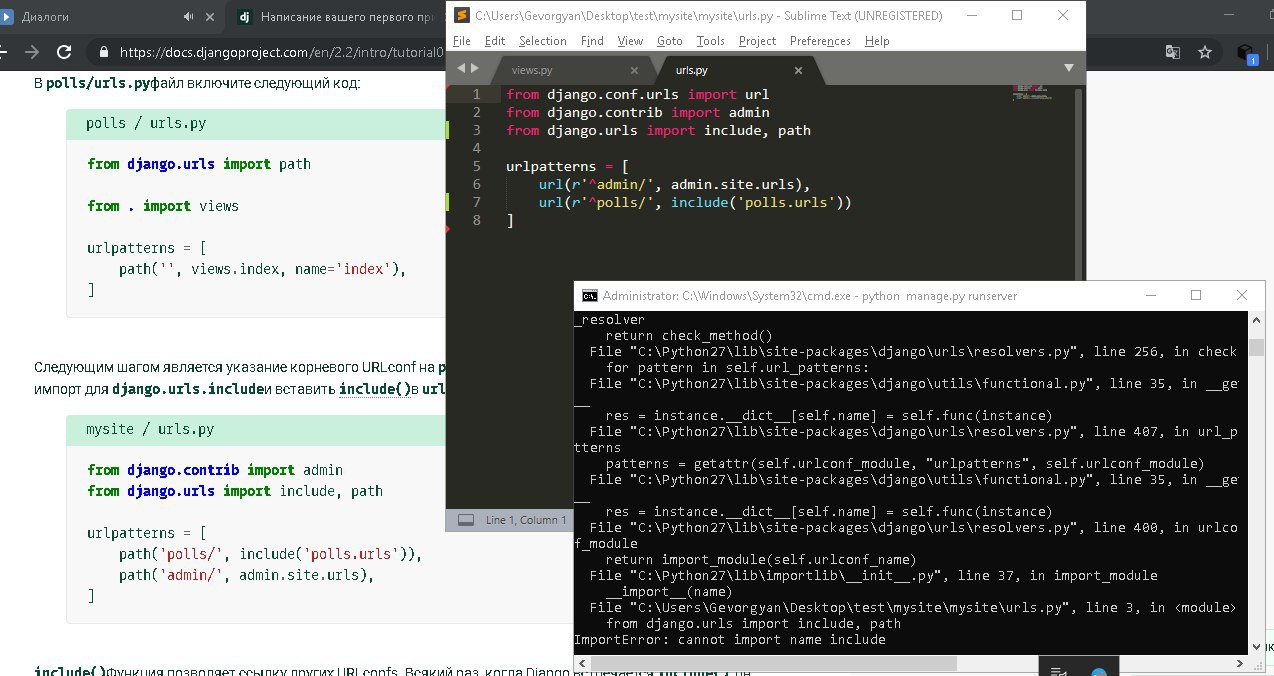Click the previous tab arrow in Sublime
The image size is (1274, 676).
click(461, 68)
